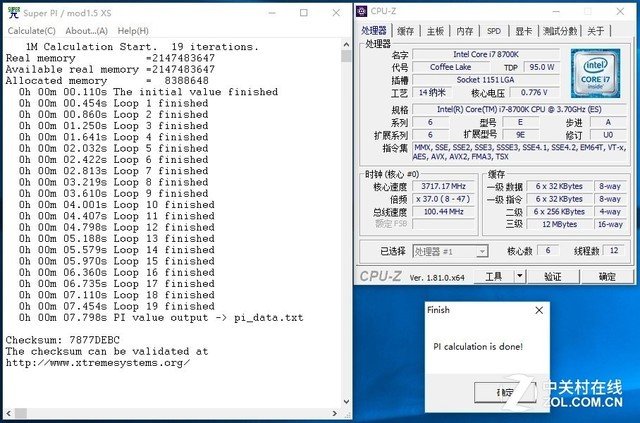This screenshot has width=640, height=423.
Task: Close the Super PI window
Action: click(336, 13)
